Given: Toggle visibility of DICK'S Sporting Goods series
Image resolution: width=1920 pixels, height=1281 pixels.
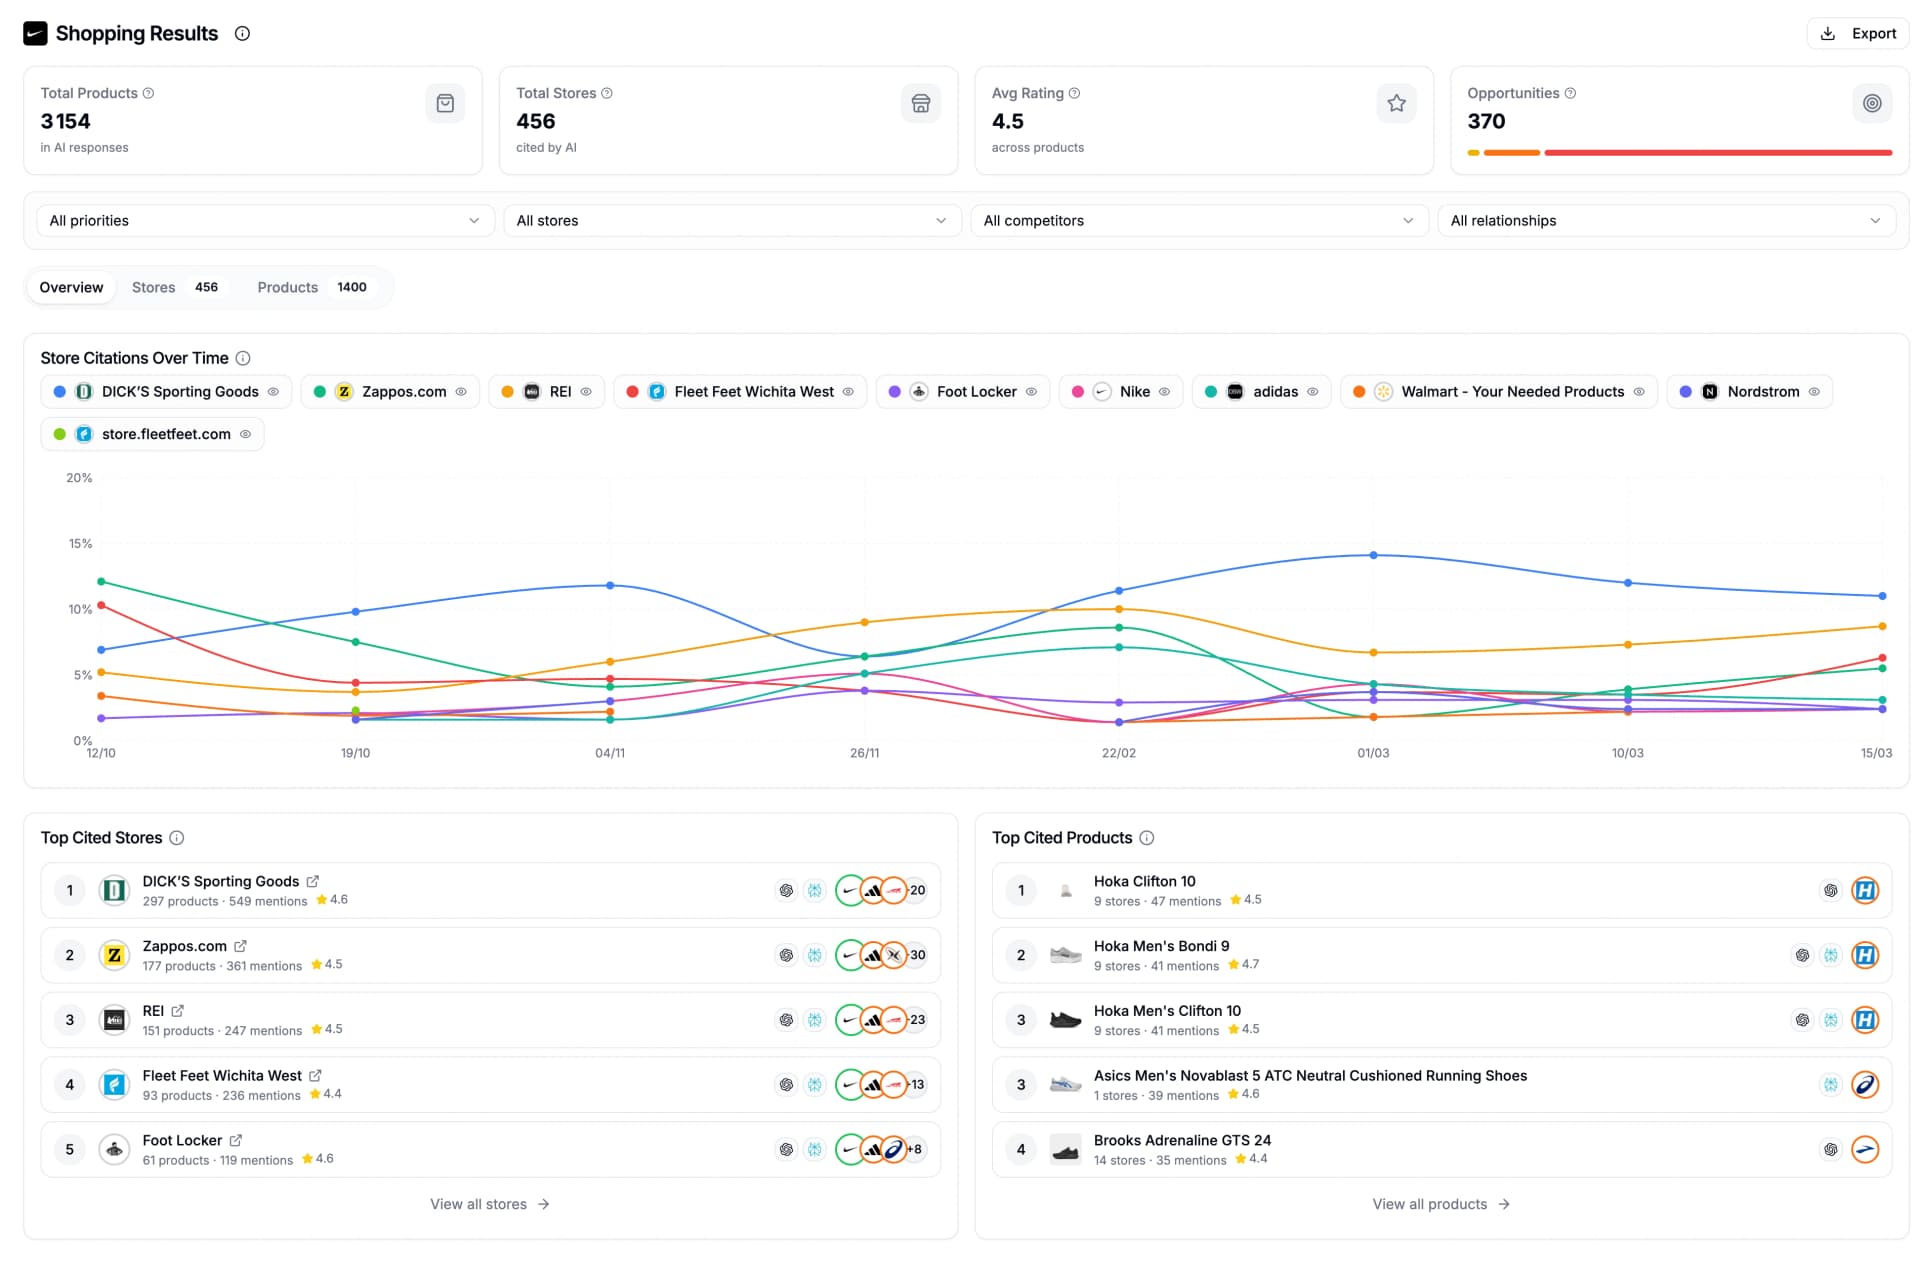Looking at the screenshot, I should point(273,392).
